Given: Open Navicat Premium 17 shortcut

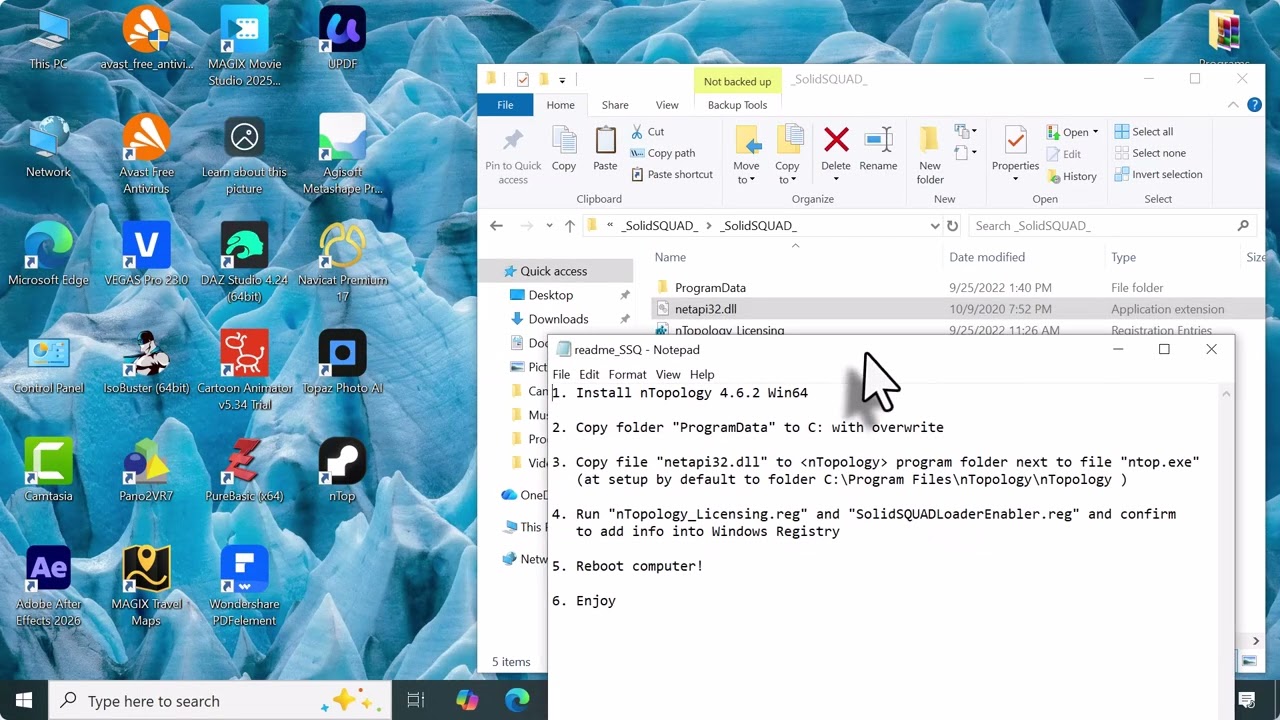Looking at the screenshot, I should 342,263.
